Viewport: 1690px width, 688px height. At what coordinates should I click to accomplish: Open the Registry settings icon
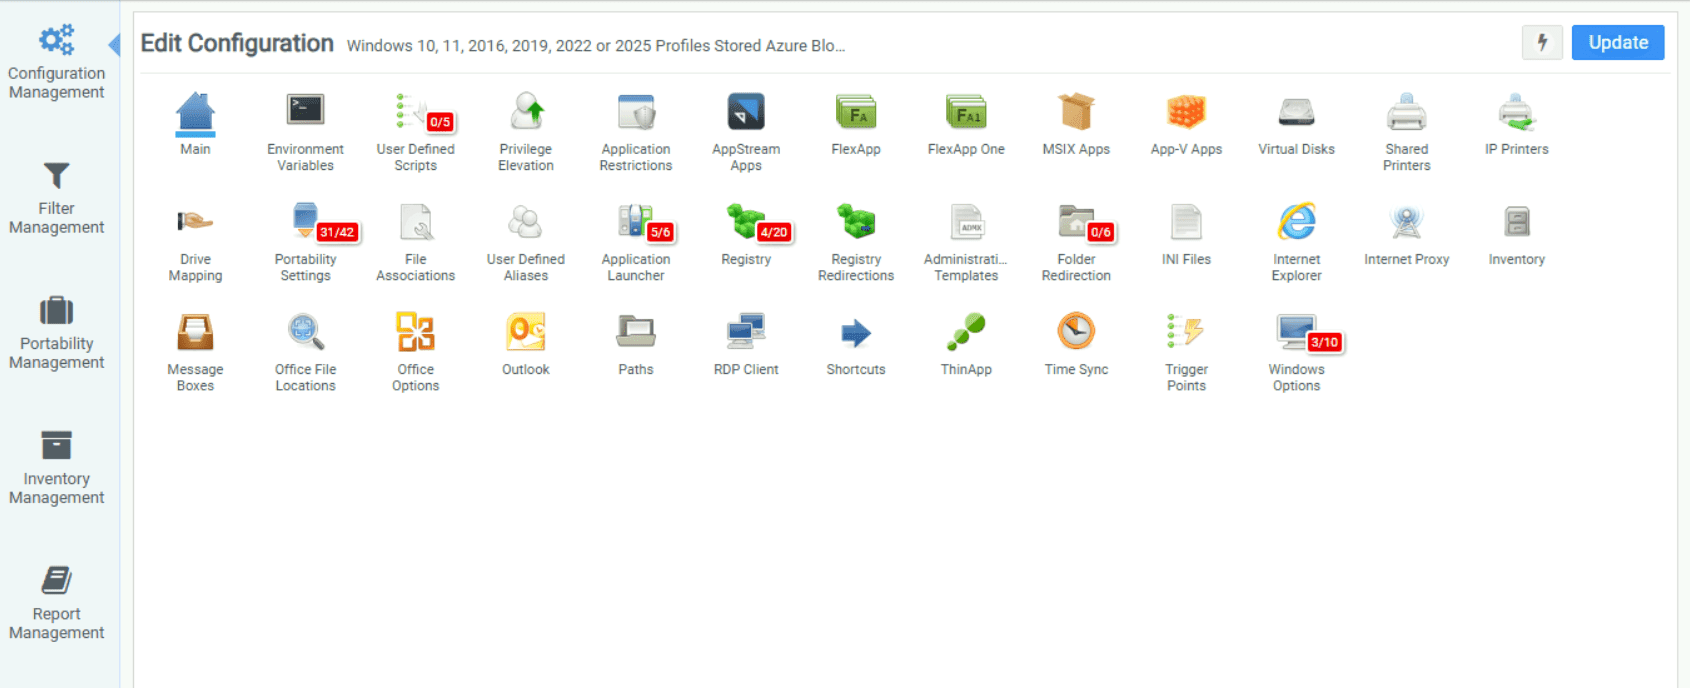(x=746, y=222)
